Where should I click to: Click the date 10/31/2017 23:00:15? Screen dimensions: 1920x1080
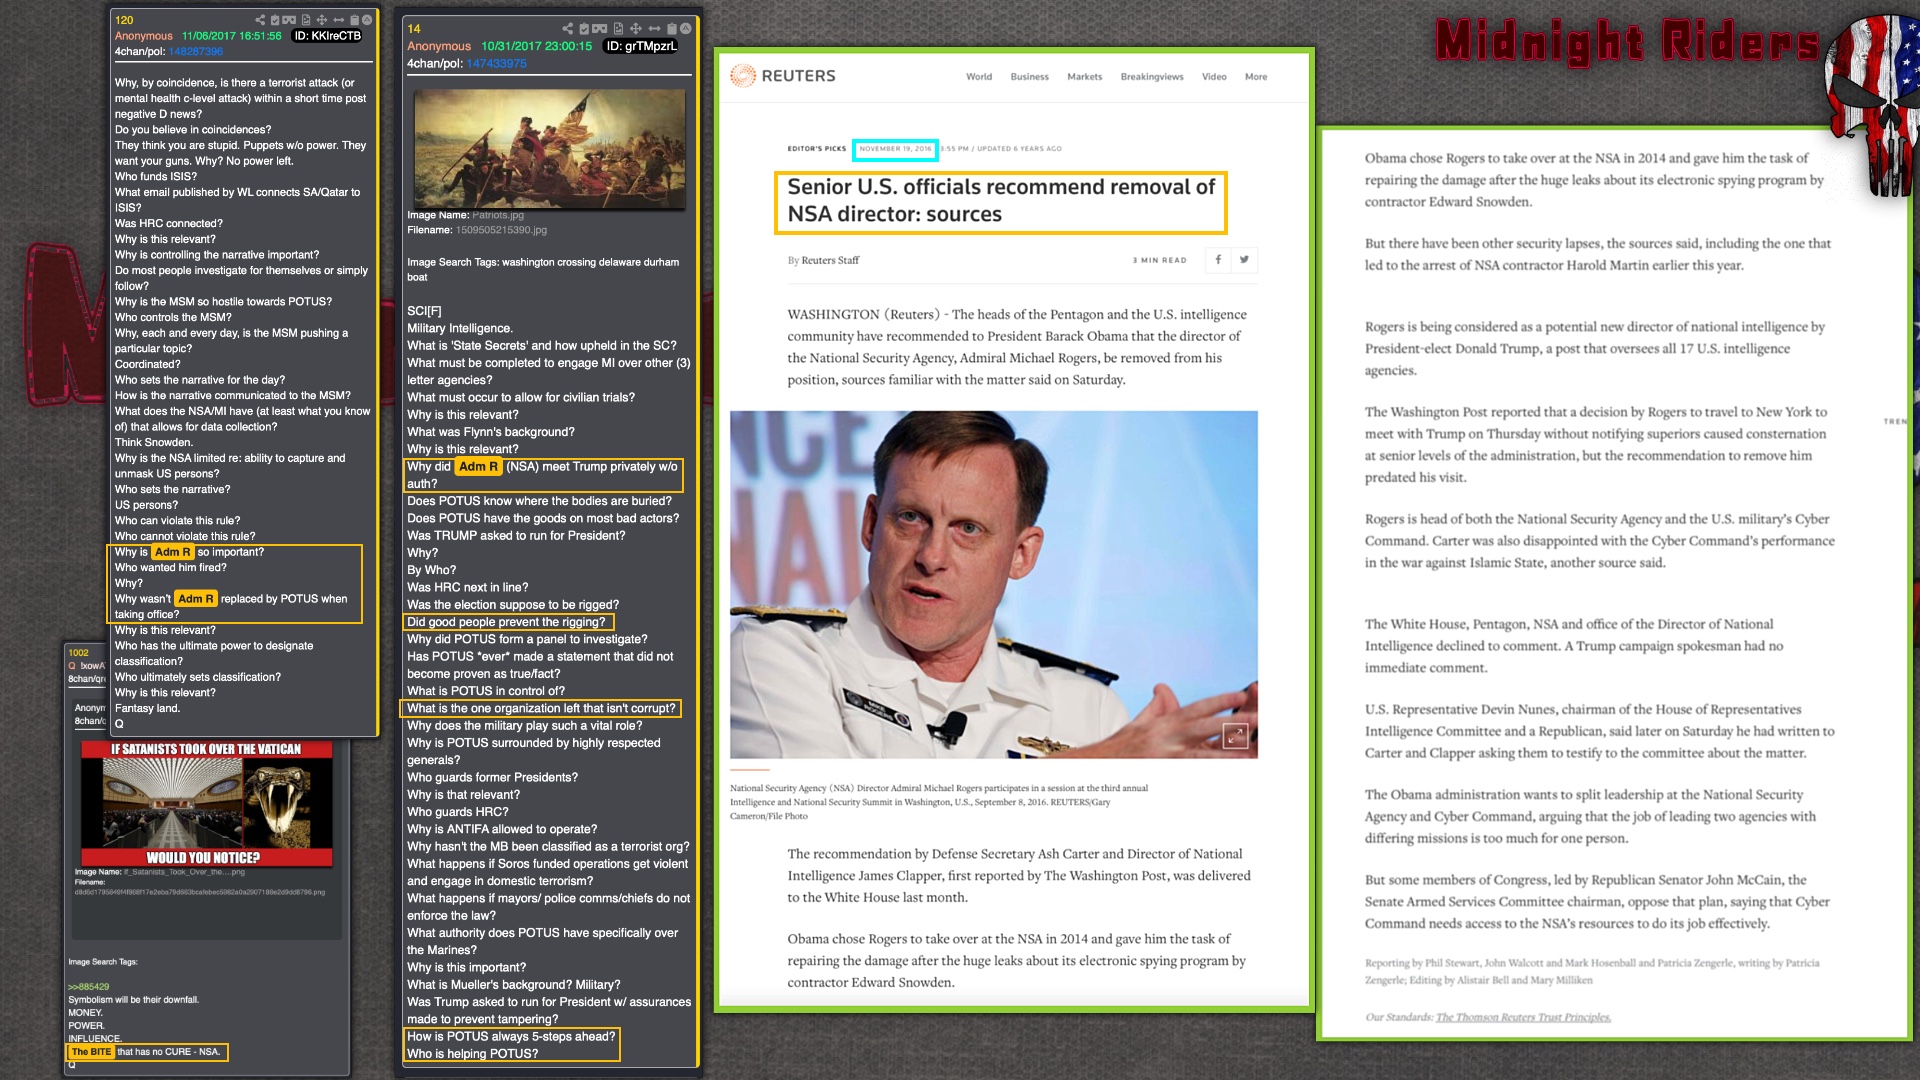536,46
